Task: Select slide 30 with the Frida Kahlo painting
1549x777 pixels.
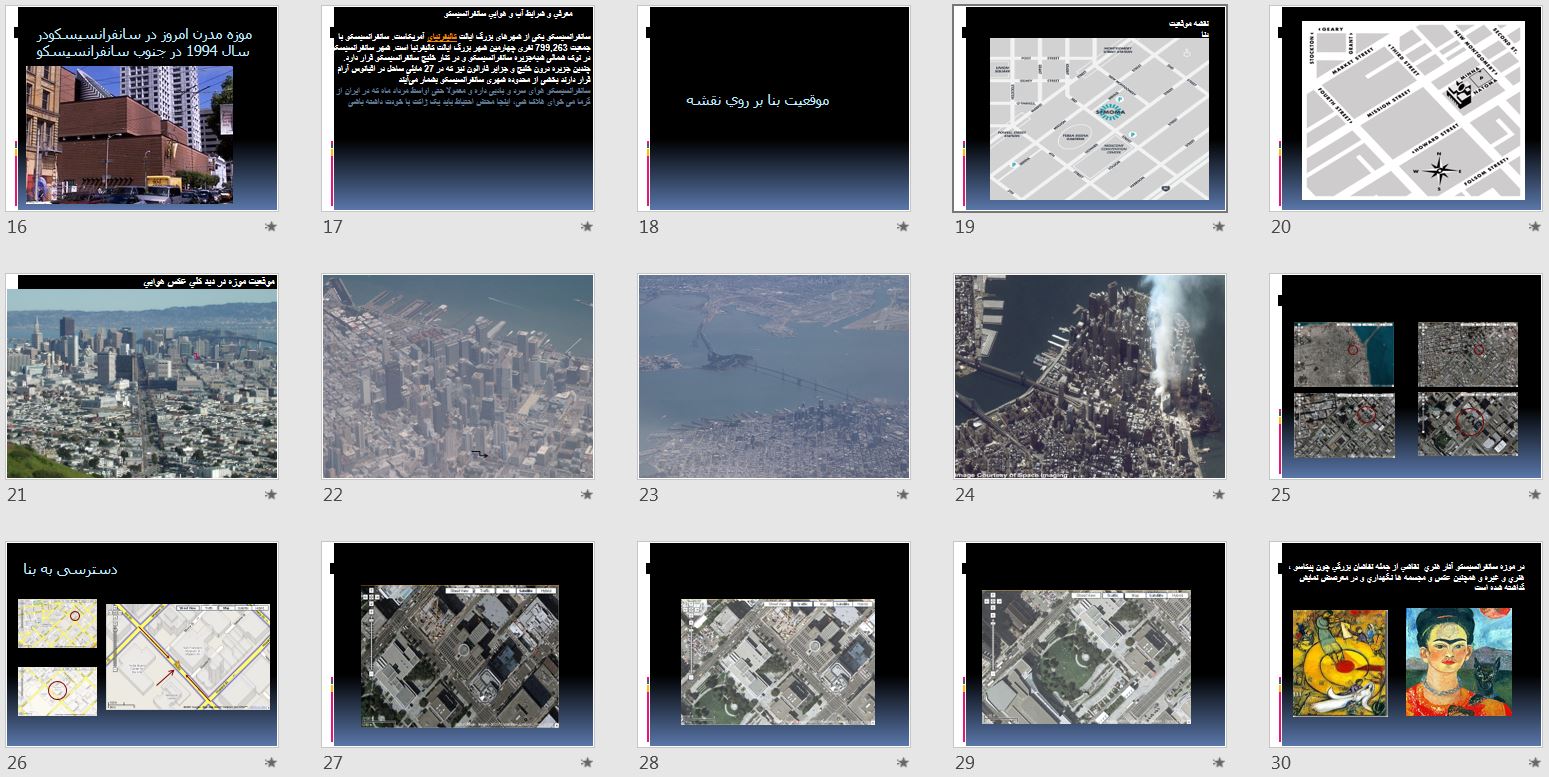Action: point(1406,645)
